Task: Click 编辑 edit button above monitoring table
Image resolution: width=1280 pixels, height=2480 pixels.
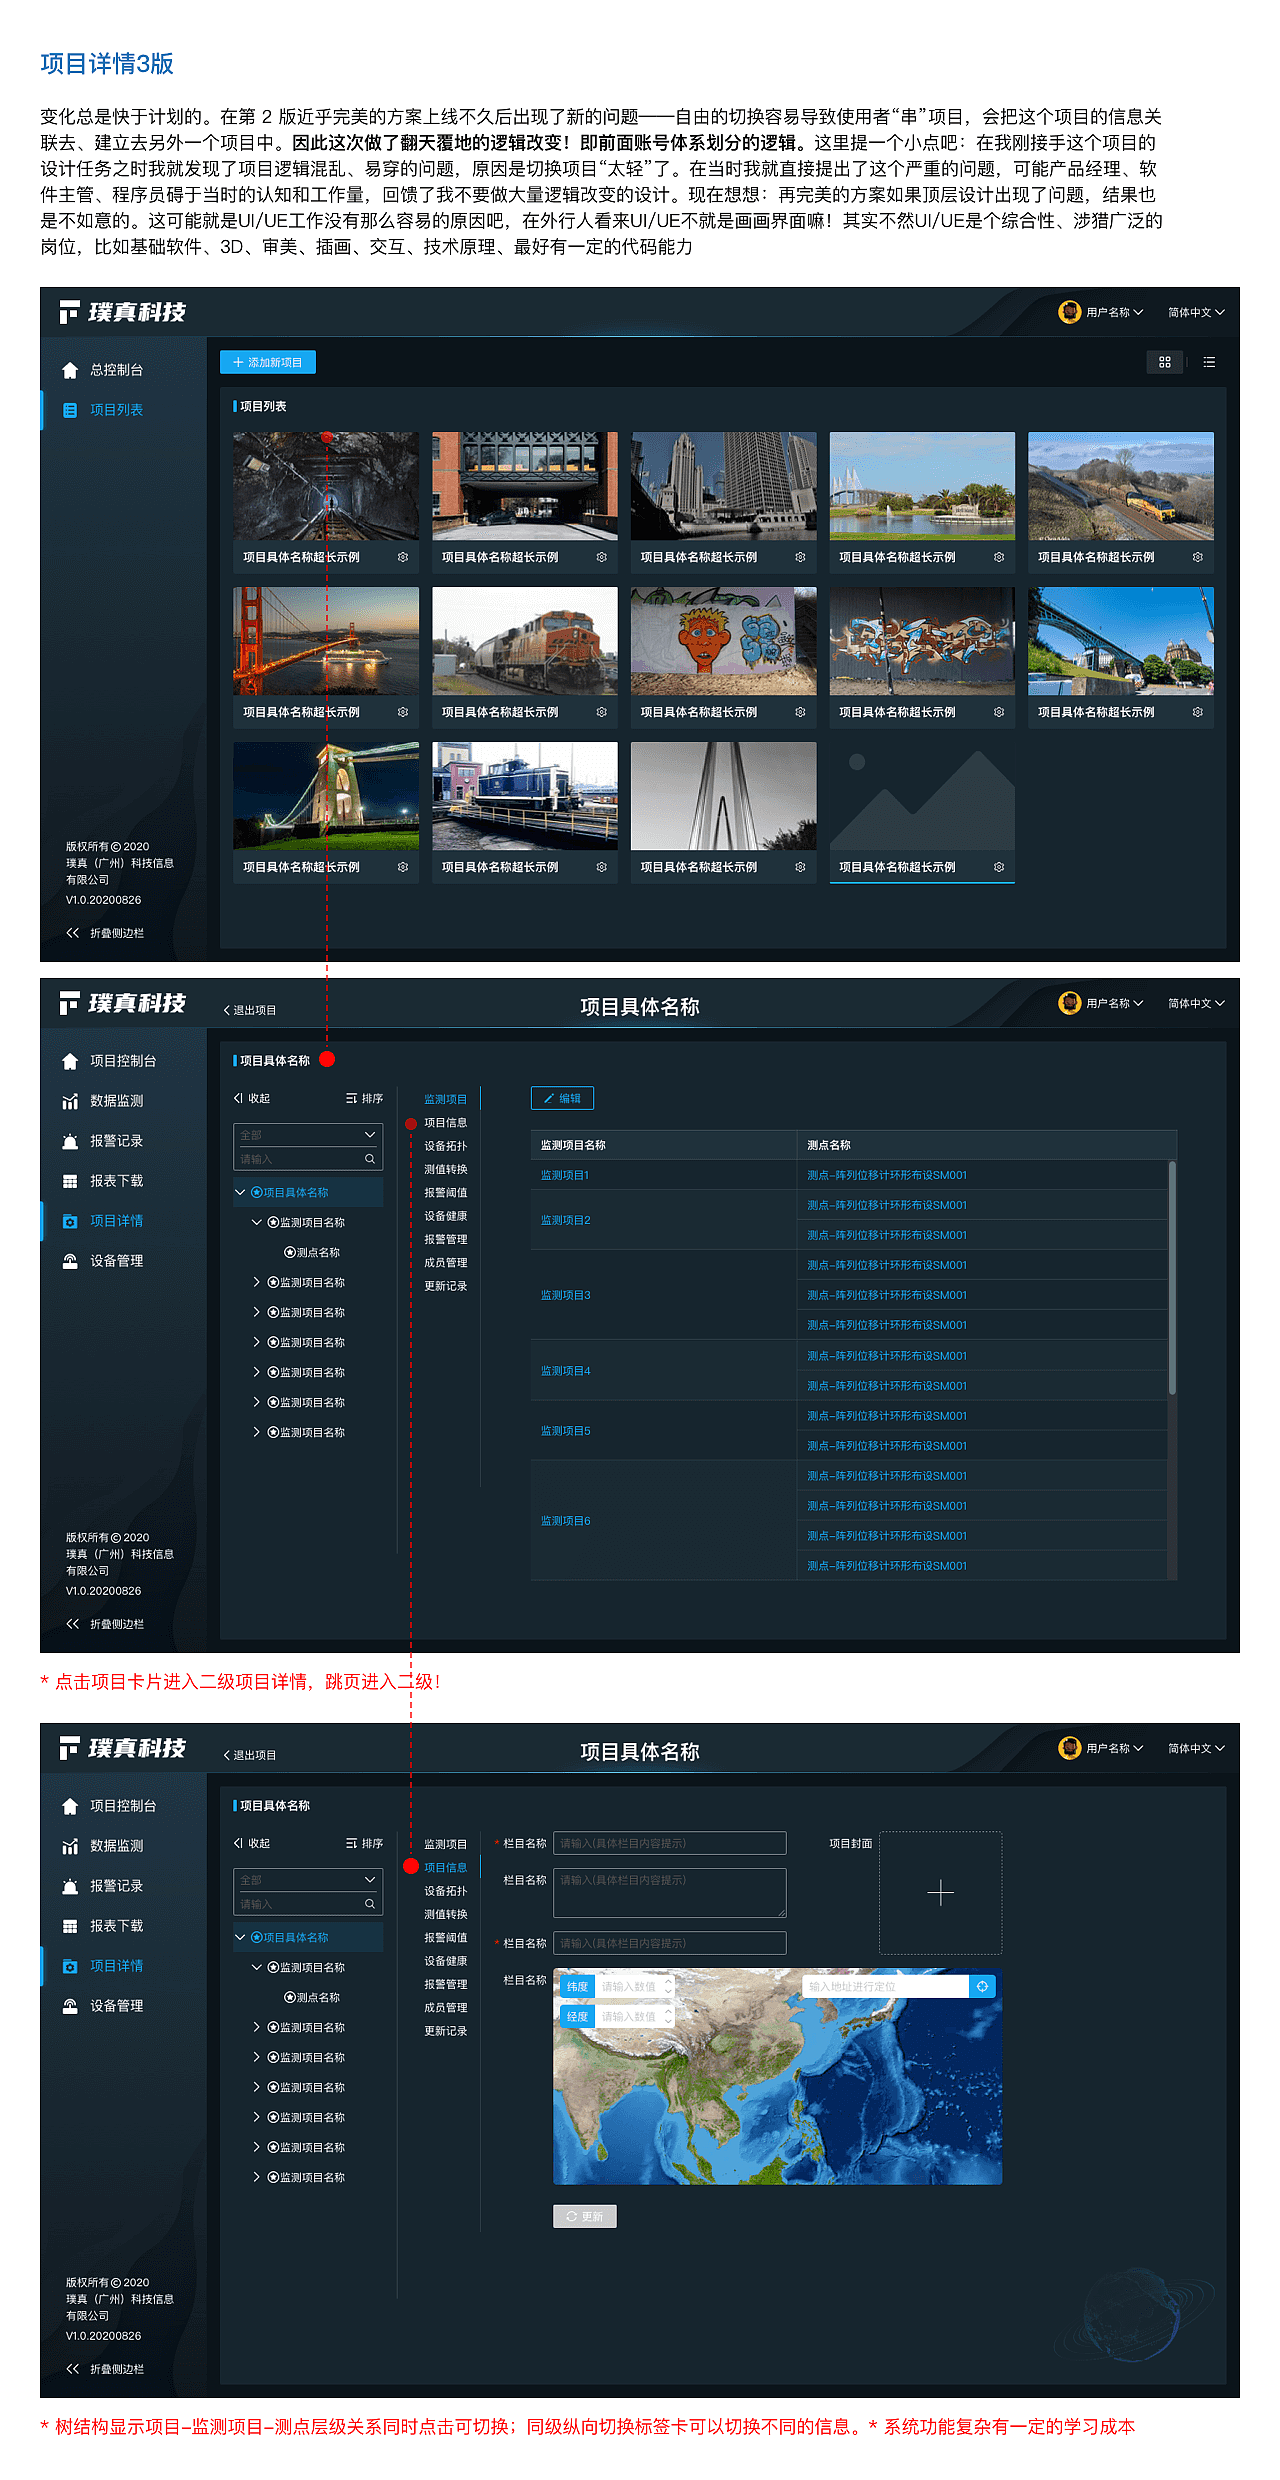Action: click(562, 1098)
